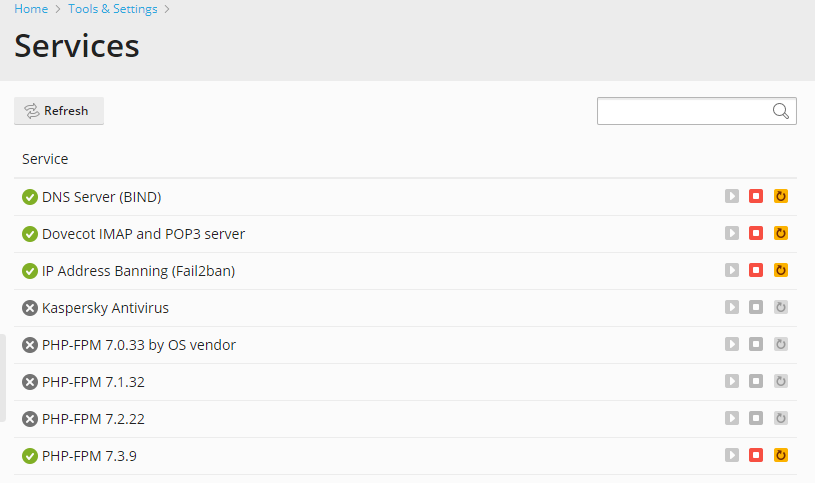Start the PHP-FPM 7.2.22 service
Screen dimensions: 815x483
[732, 418]
